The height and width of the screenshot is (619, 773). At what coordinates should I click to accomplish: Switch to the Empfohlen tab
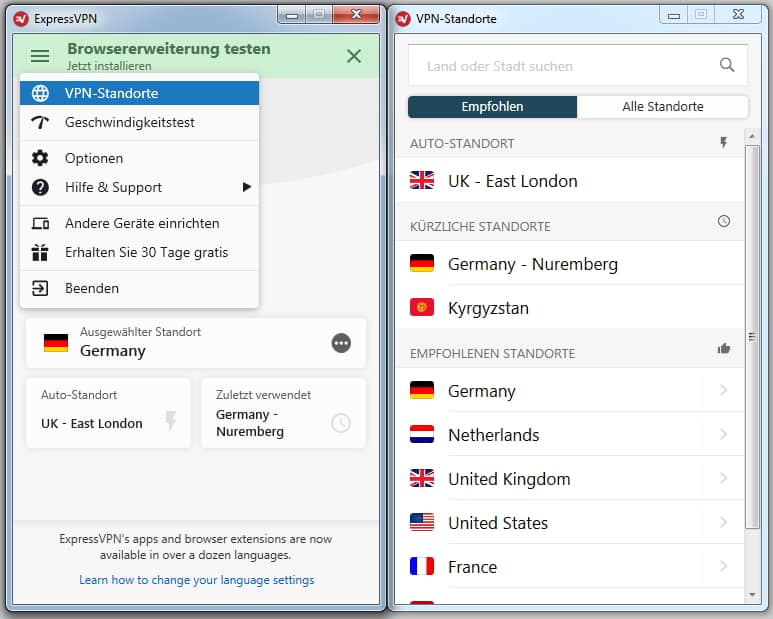click(x=492, y=106)
